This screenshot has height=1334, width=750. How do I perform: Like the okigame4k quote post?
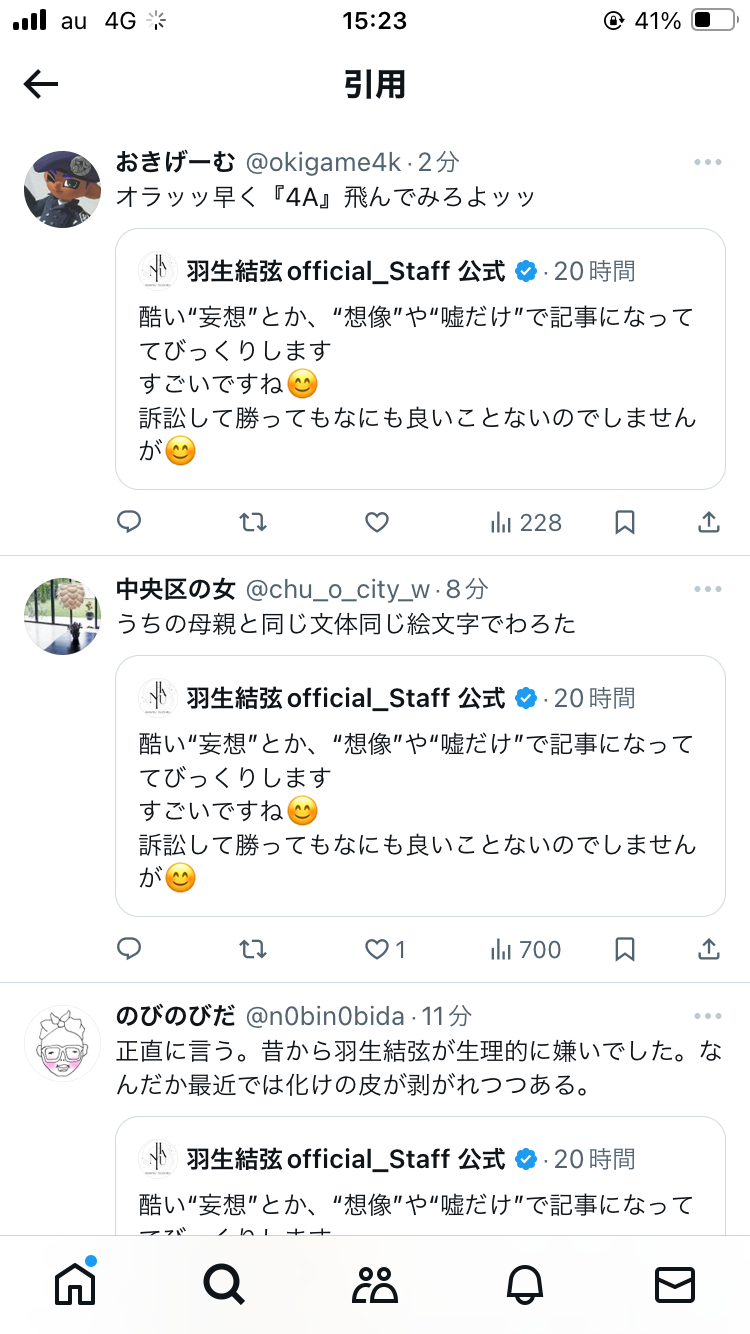pyautogui.click(x=376, y=521)
